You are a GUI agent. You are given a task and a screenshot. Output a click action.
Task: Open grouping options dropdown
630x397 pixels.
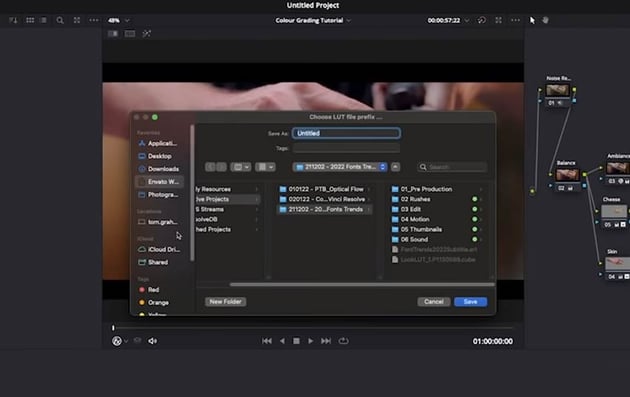(x=265, y=167)
